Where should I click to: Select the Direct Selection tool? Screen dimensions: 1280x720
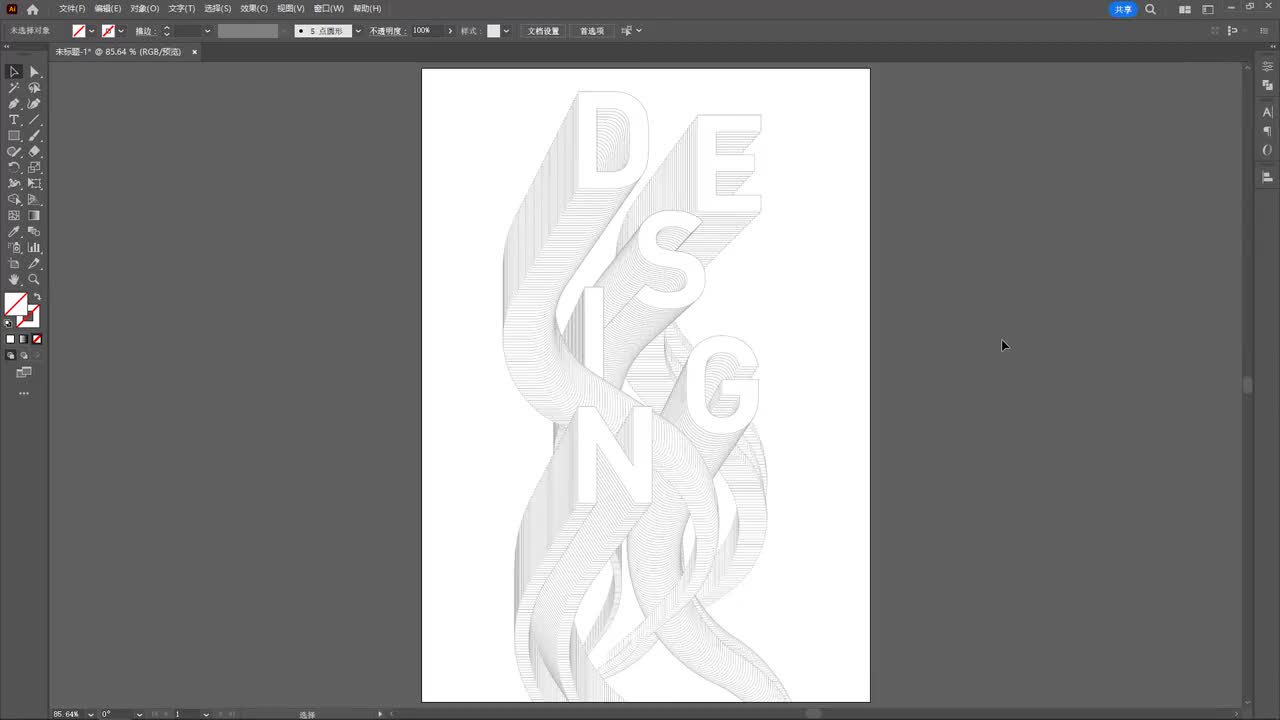click(x=34, y=72)
